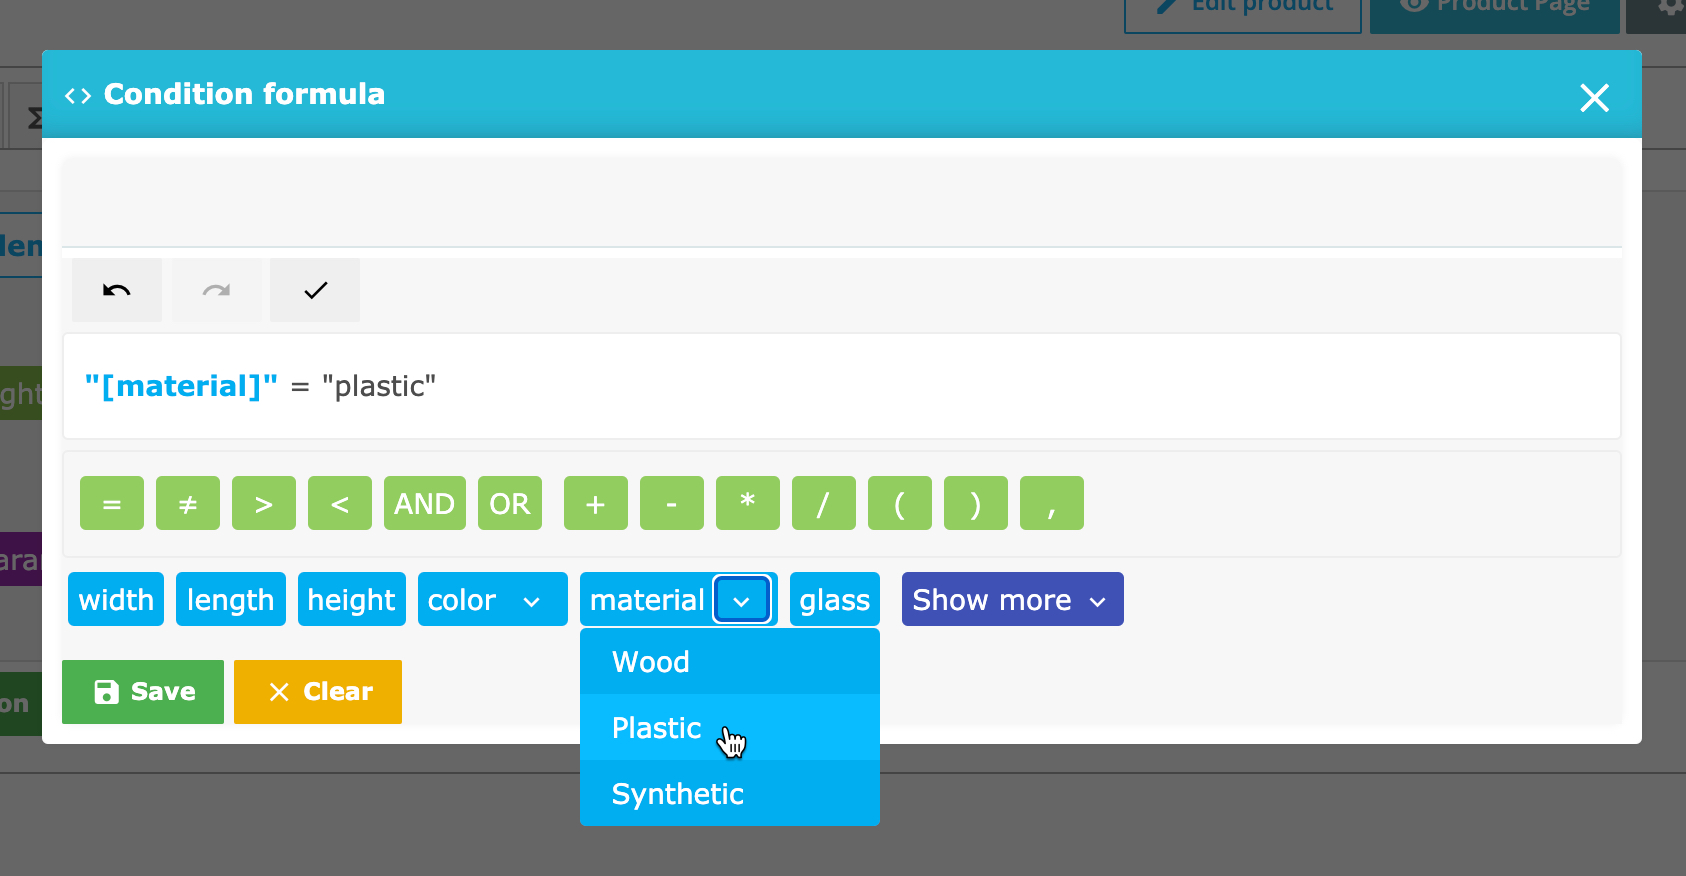Add the width variable to formula

coord(116,600)
